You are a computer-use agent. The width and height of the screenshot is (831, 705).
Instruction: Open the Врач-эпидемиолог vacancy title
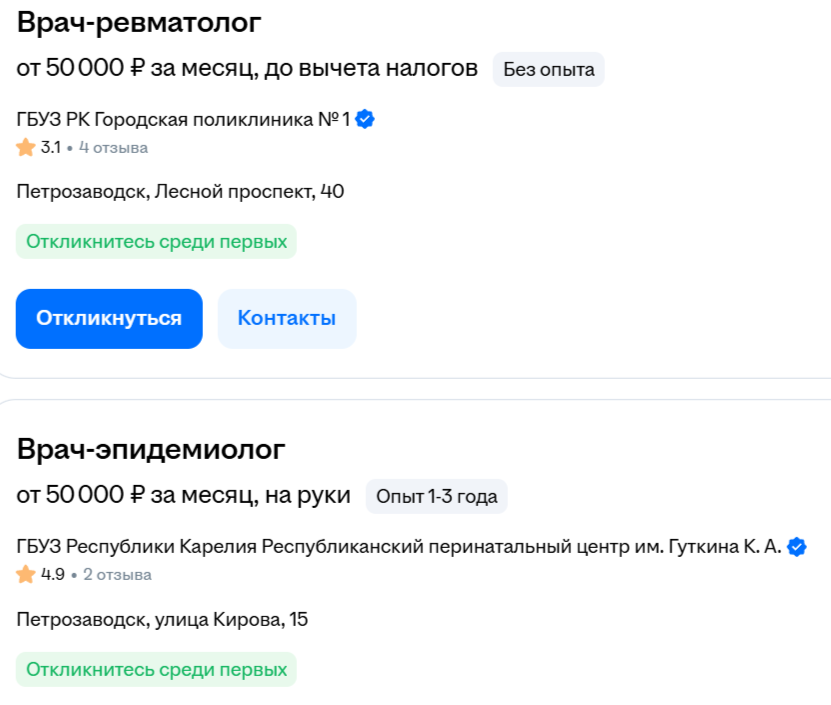151,449
